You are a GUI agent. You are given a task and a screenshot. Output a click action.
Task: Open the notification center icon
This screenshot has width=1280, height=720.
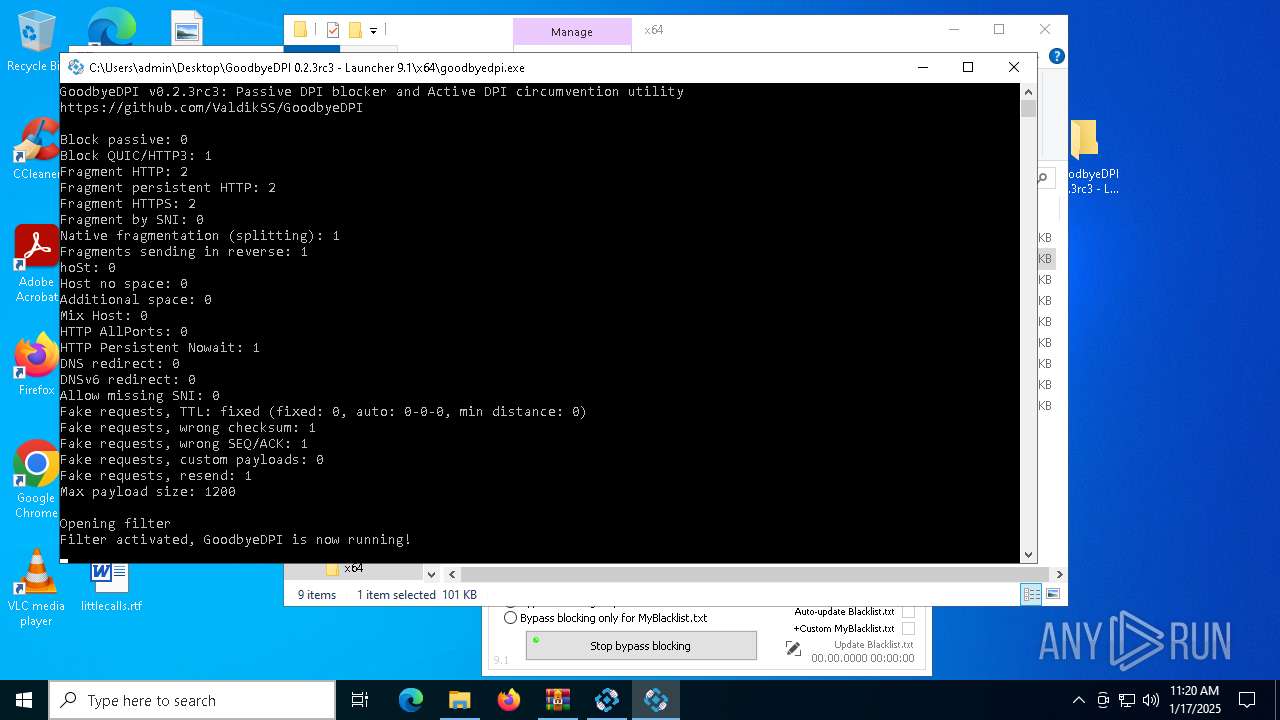click(1247, 700)
